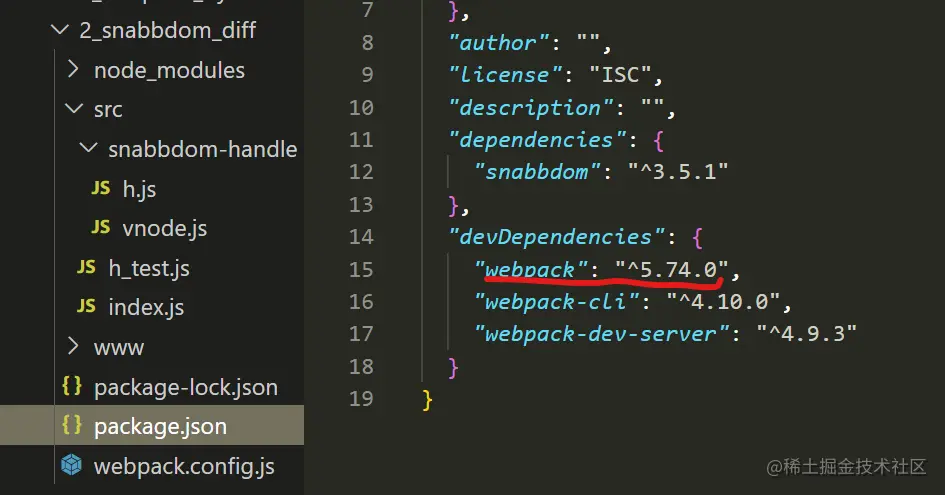Viewport: 945px width, 495px height.
Task: Open h_test.js file
Action: [x=149, y=268]
